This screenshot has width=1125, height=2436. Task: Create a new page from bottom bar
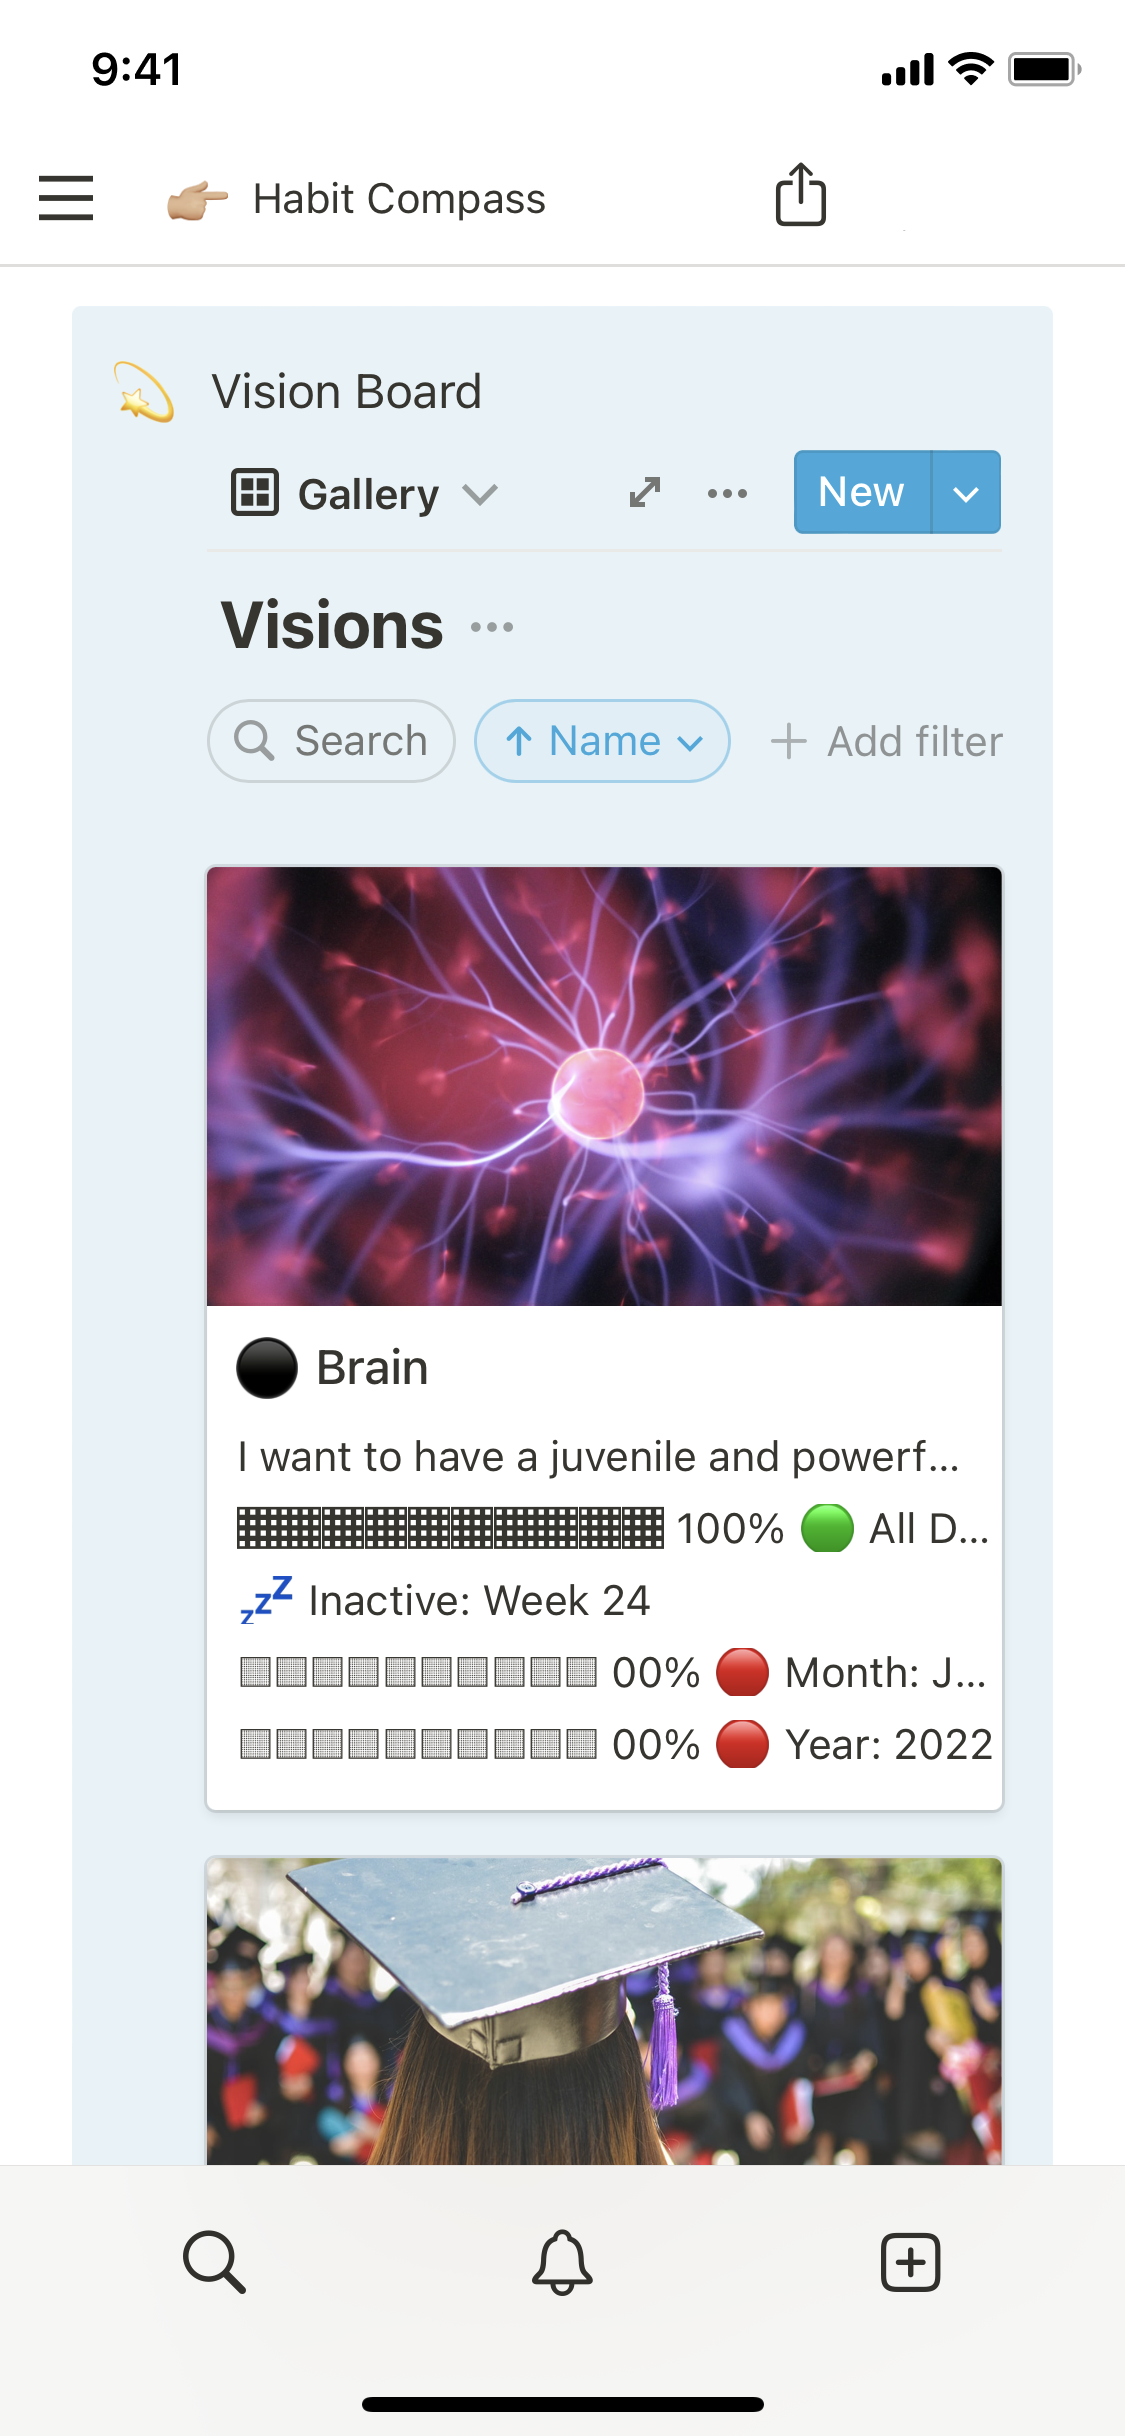(910, 2261)
